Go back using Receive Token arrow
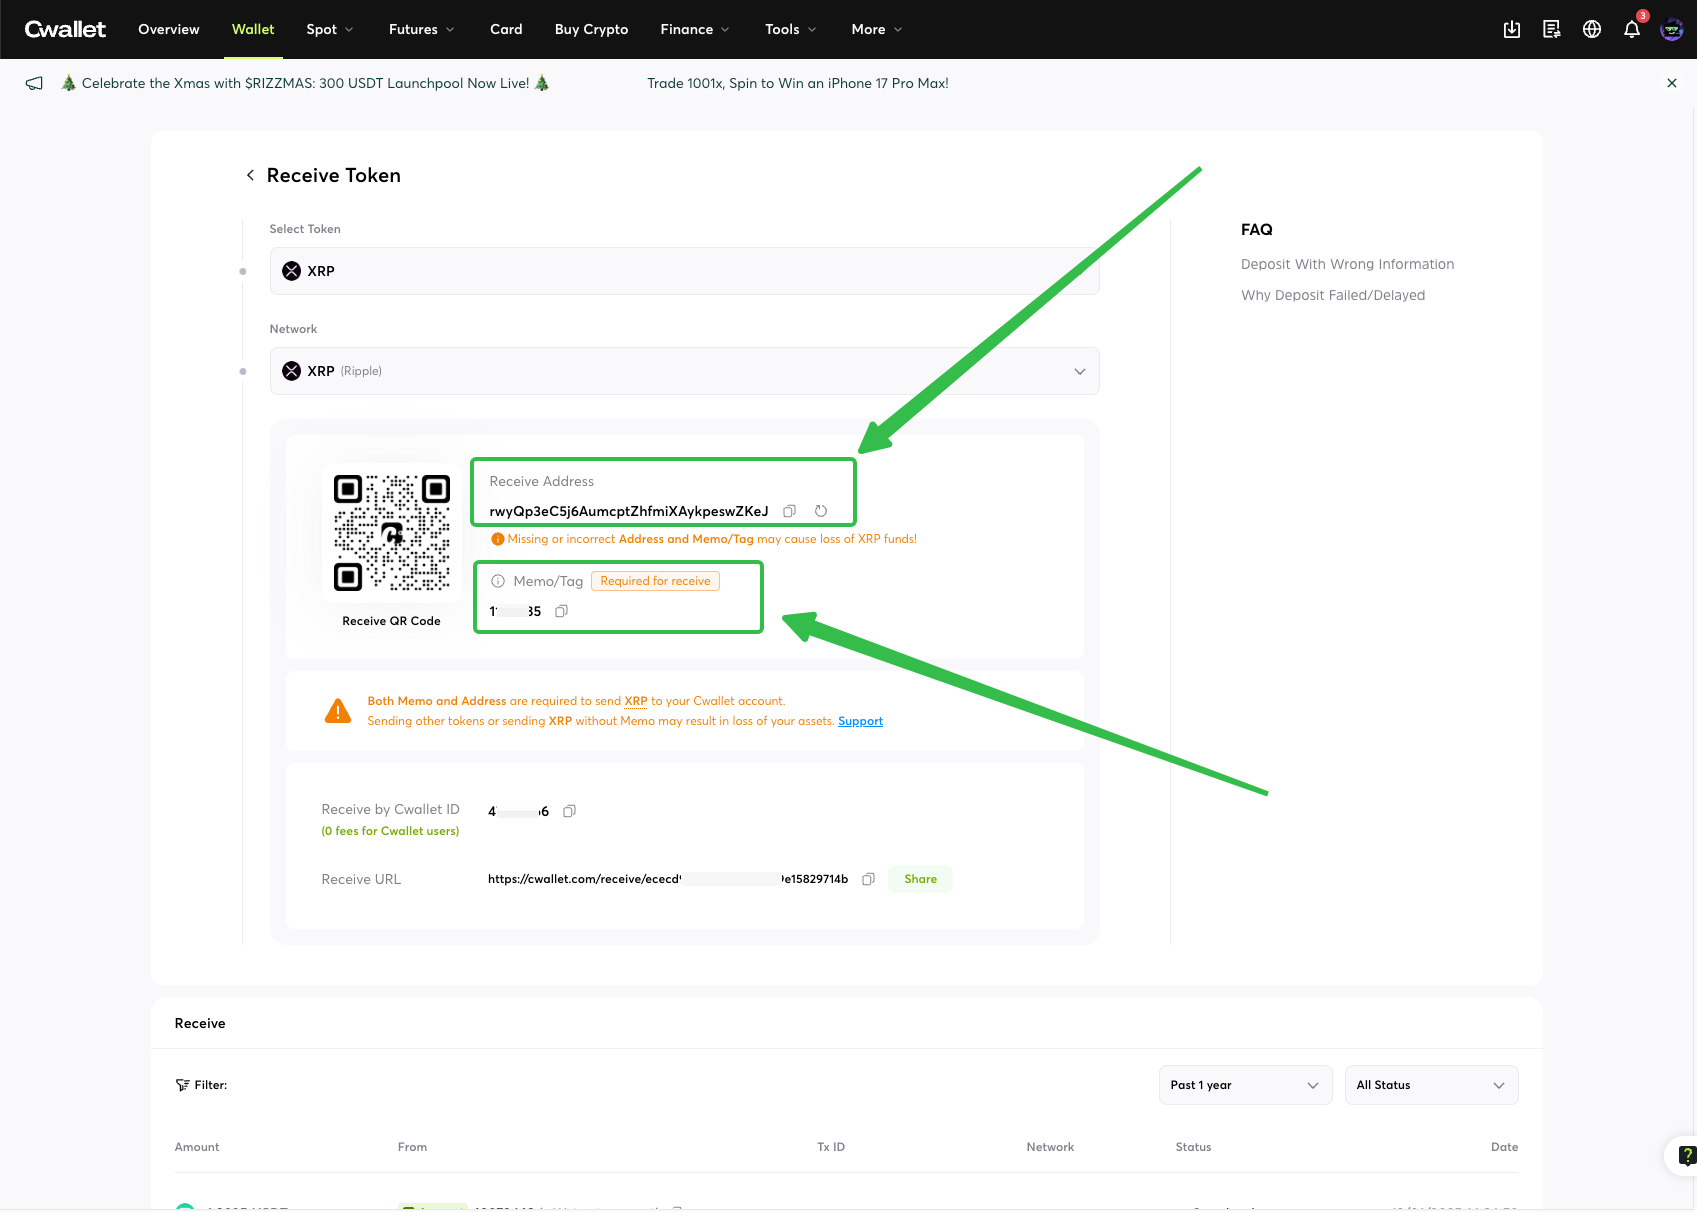 (250, 175)
